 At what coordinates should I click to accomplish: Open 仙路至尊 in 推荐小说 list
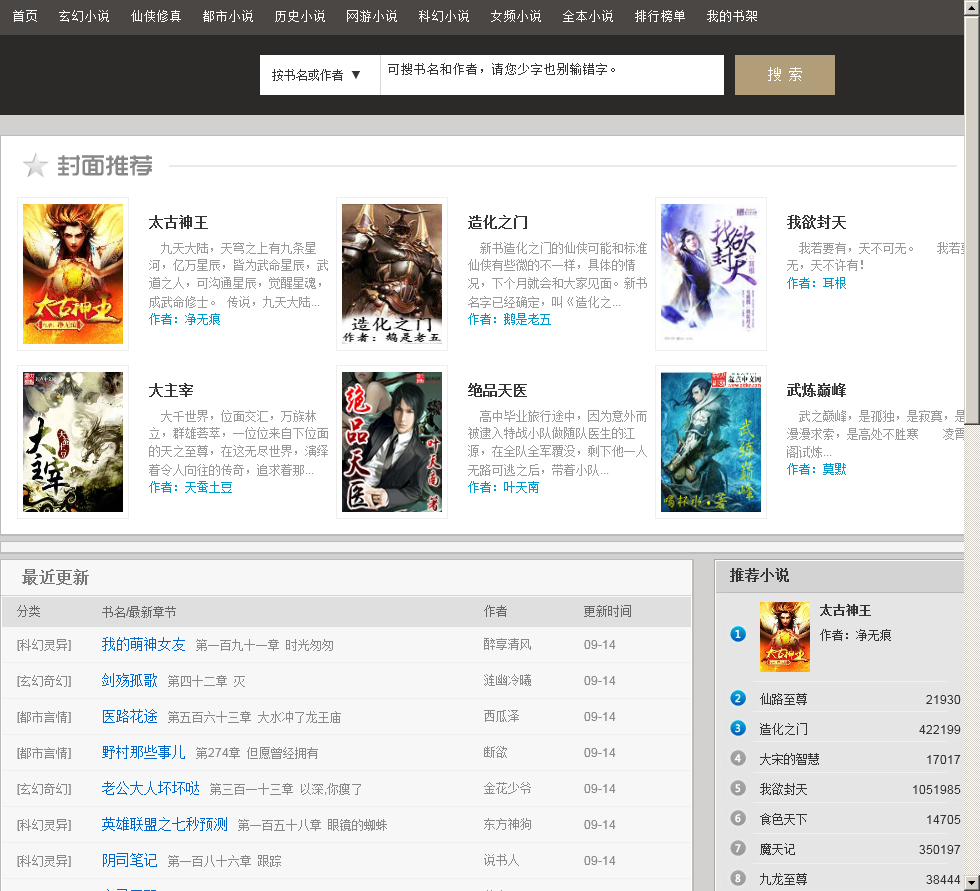[x=783, y=700]
